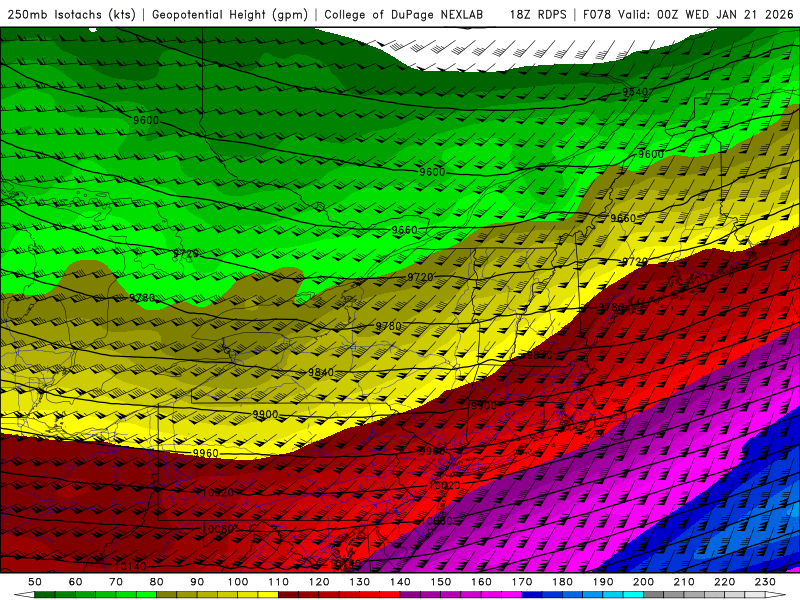Screen dimensions: 800x600
Task: Click the "Geopotential Height (gpm)" header text
Action: (x=230, y=14)
